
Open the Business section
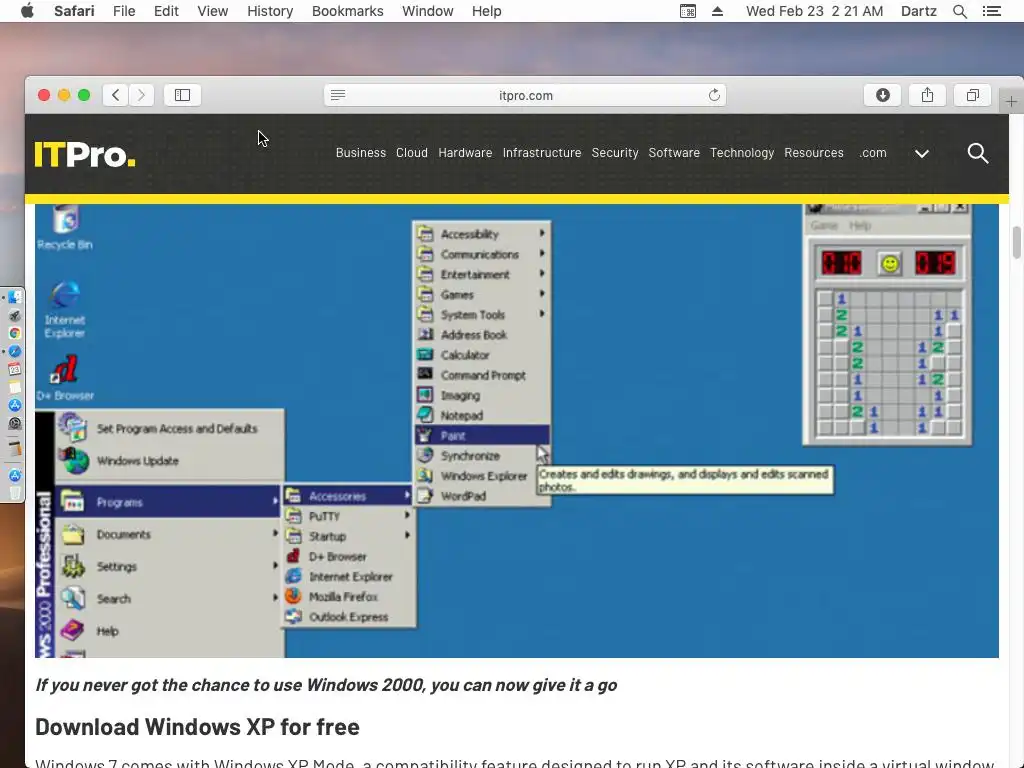[x=360, y=153]
